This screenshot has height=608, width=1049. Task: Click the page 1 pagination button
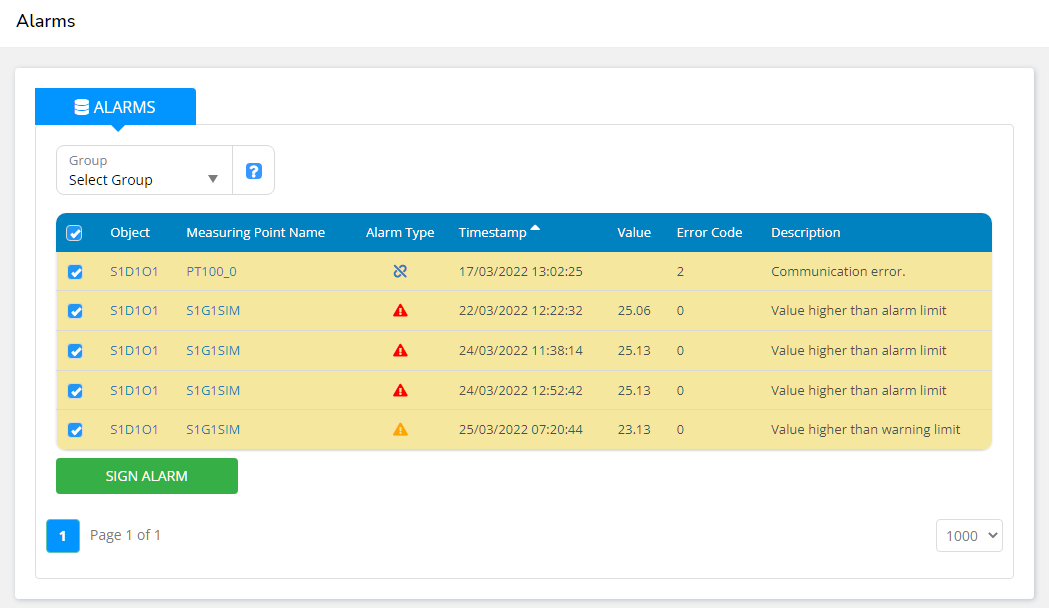point(62,535)
